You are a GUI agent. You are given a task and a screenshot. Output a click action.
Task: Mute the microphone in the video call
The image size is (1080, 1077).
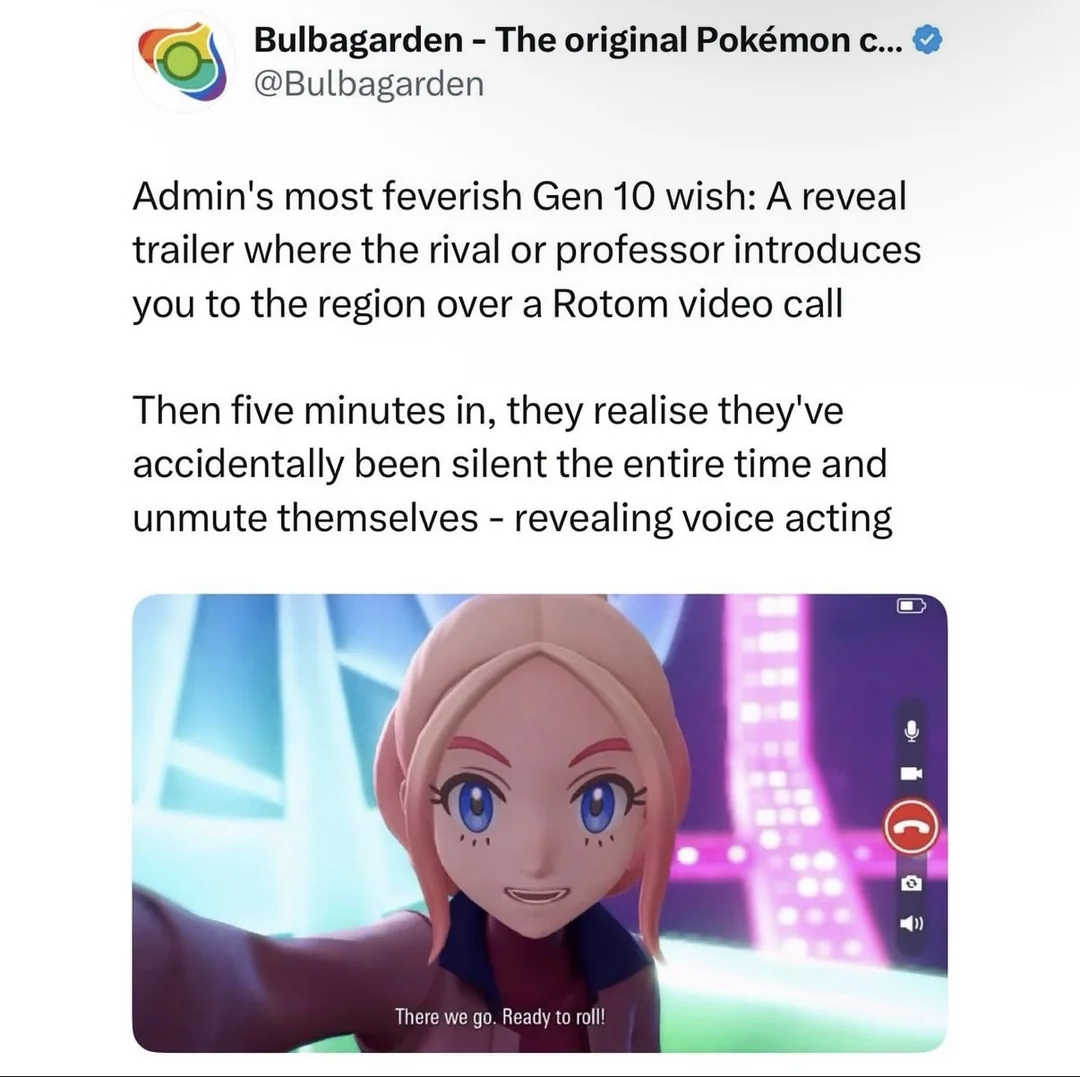pyautogui.click(x=911, y=731)
